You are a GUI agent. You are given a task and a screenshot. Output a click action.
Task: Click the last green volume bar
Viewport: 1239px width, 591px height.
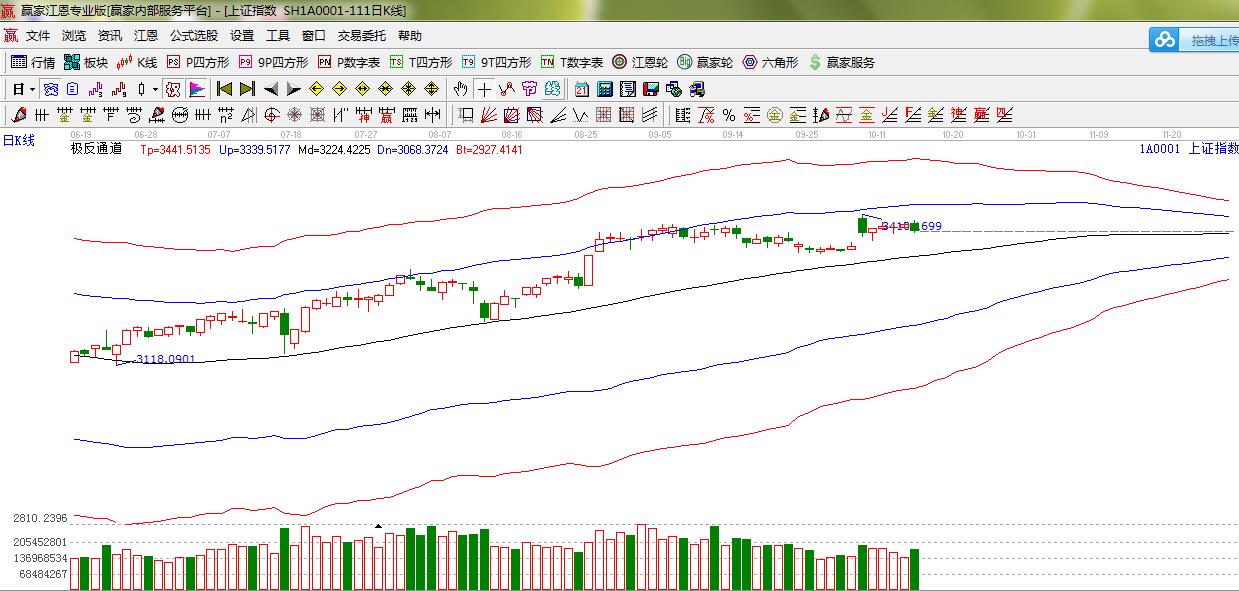click(x=914, y=569)
